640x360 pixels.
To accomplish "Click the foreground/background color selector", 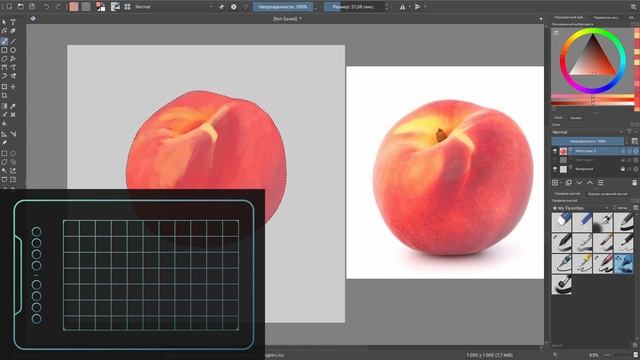I will (x=100, y=7).
